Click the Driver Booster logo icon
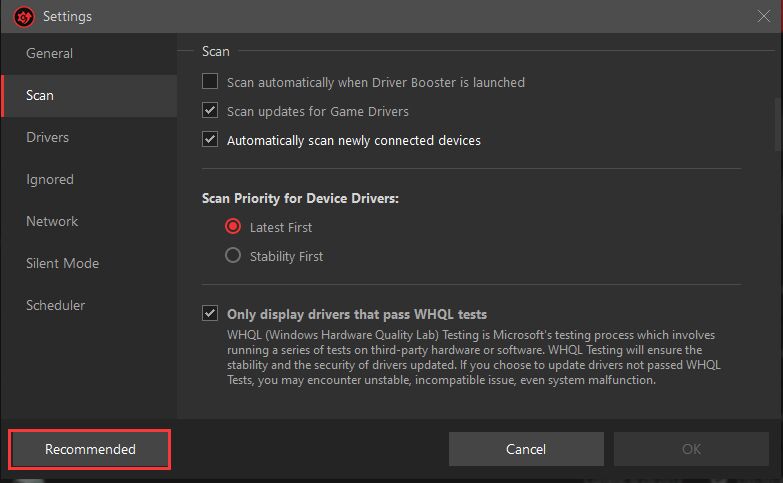Screen dimensions: 783x483 (x=24, y=17)
